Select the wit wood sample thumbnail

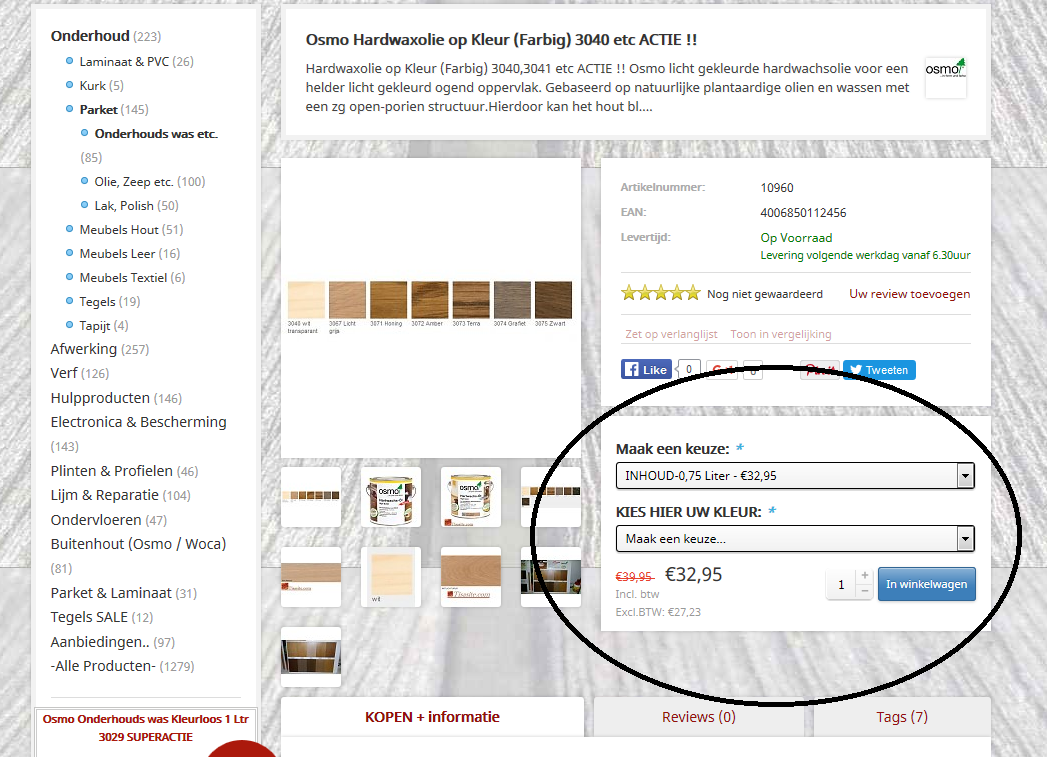click(391, 577)
